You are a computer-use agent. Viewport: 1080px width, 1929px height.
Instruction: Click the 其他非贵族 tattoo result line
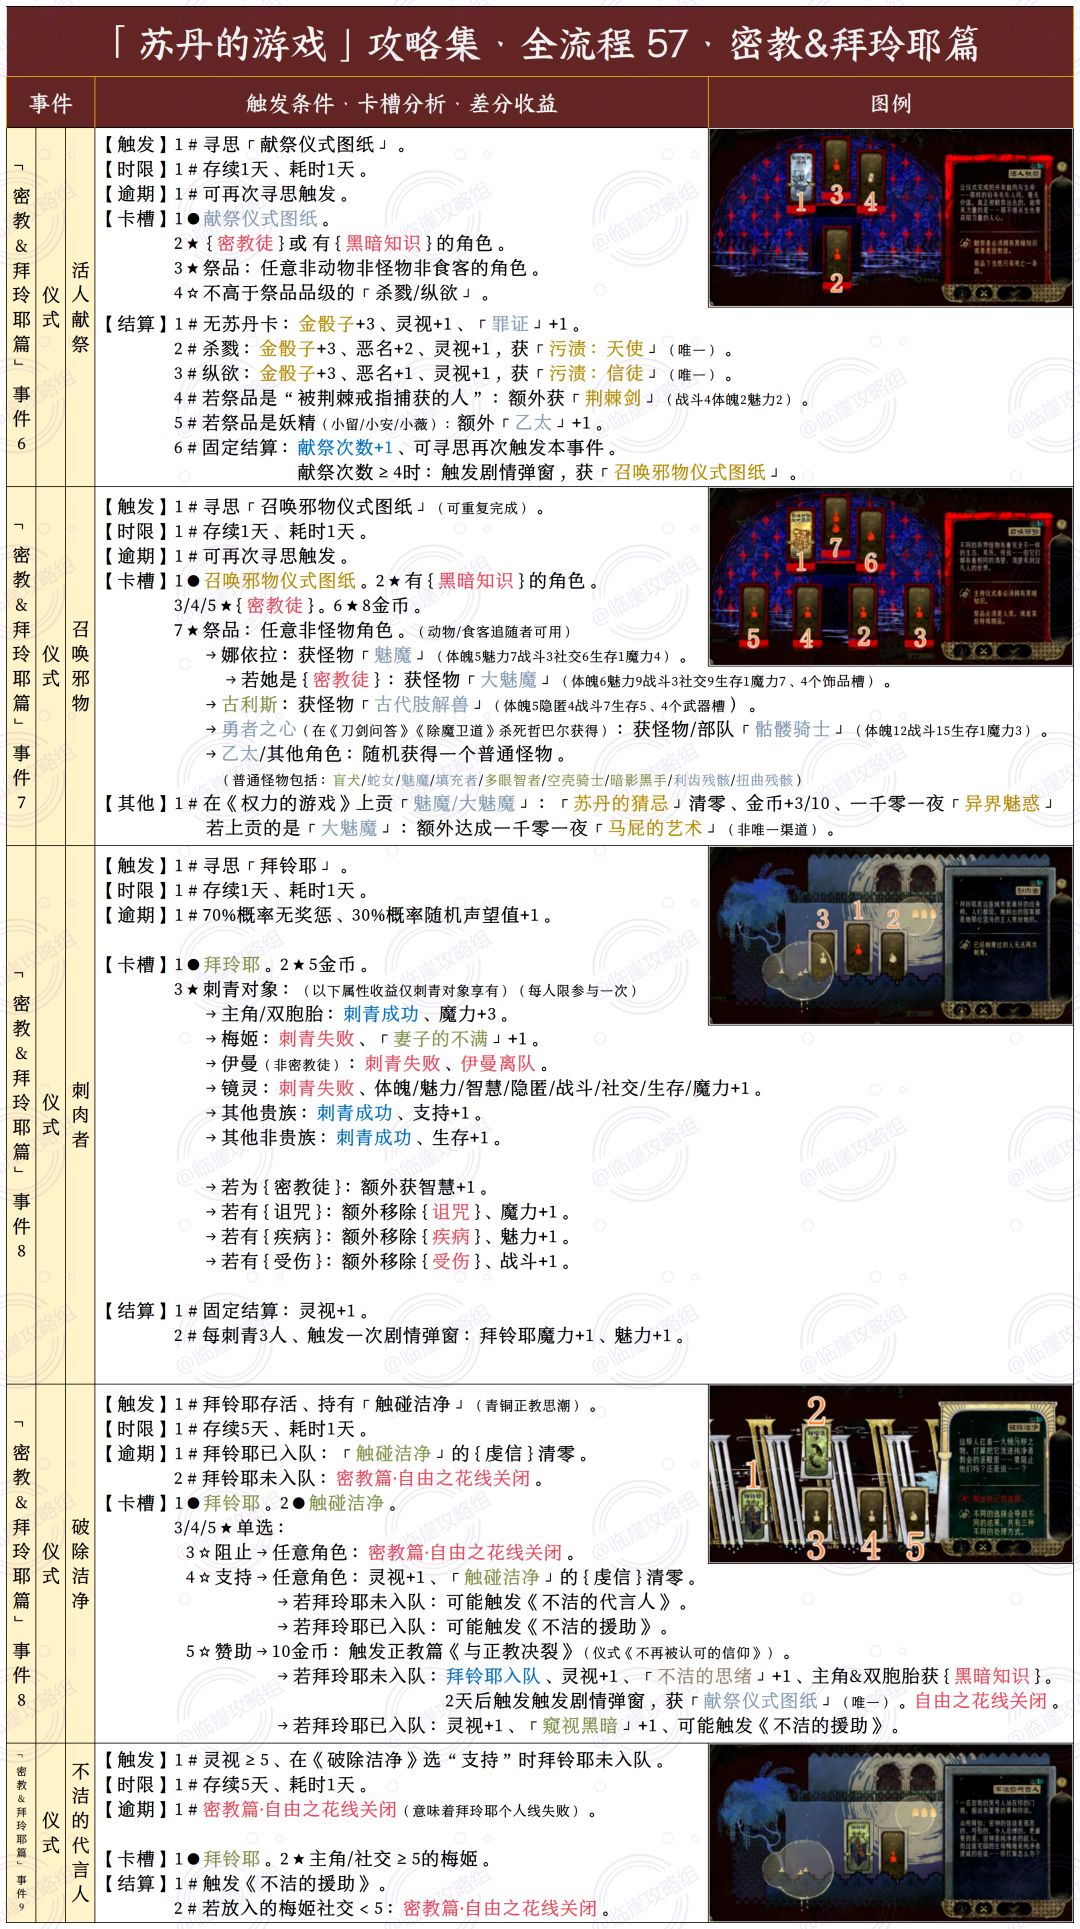pyautogui.click(x=354, y=1137)
